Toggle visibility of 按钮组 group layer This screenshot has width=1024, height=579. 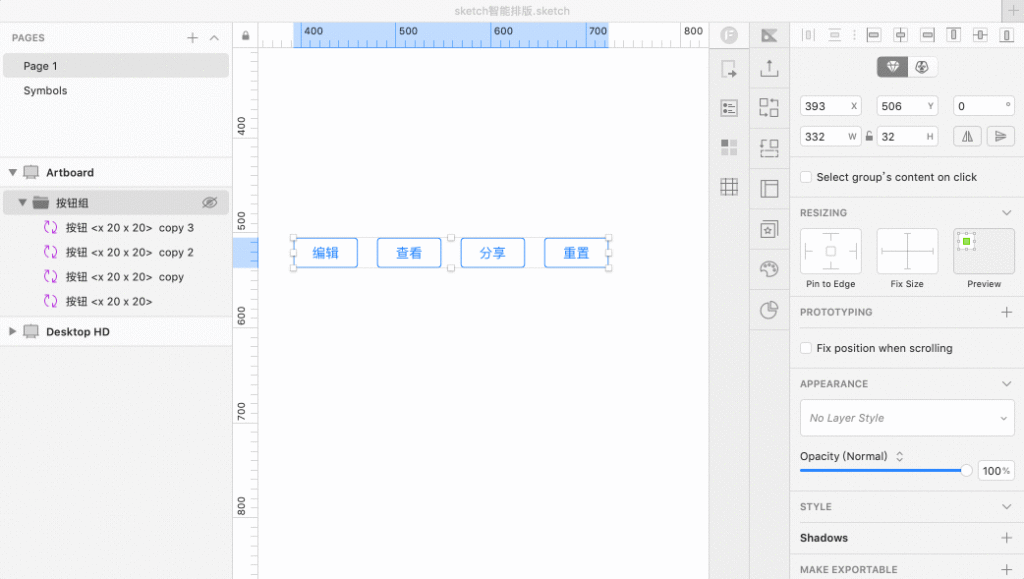click(x=210, y=202)
